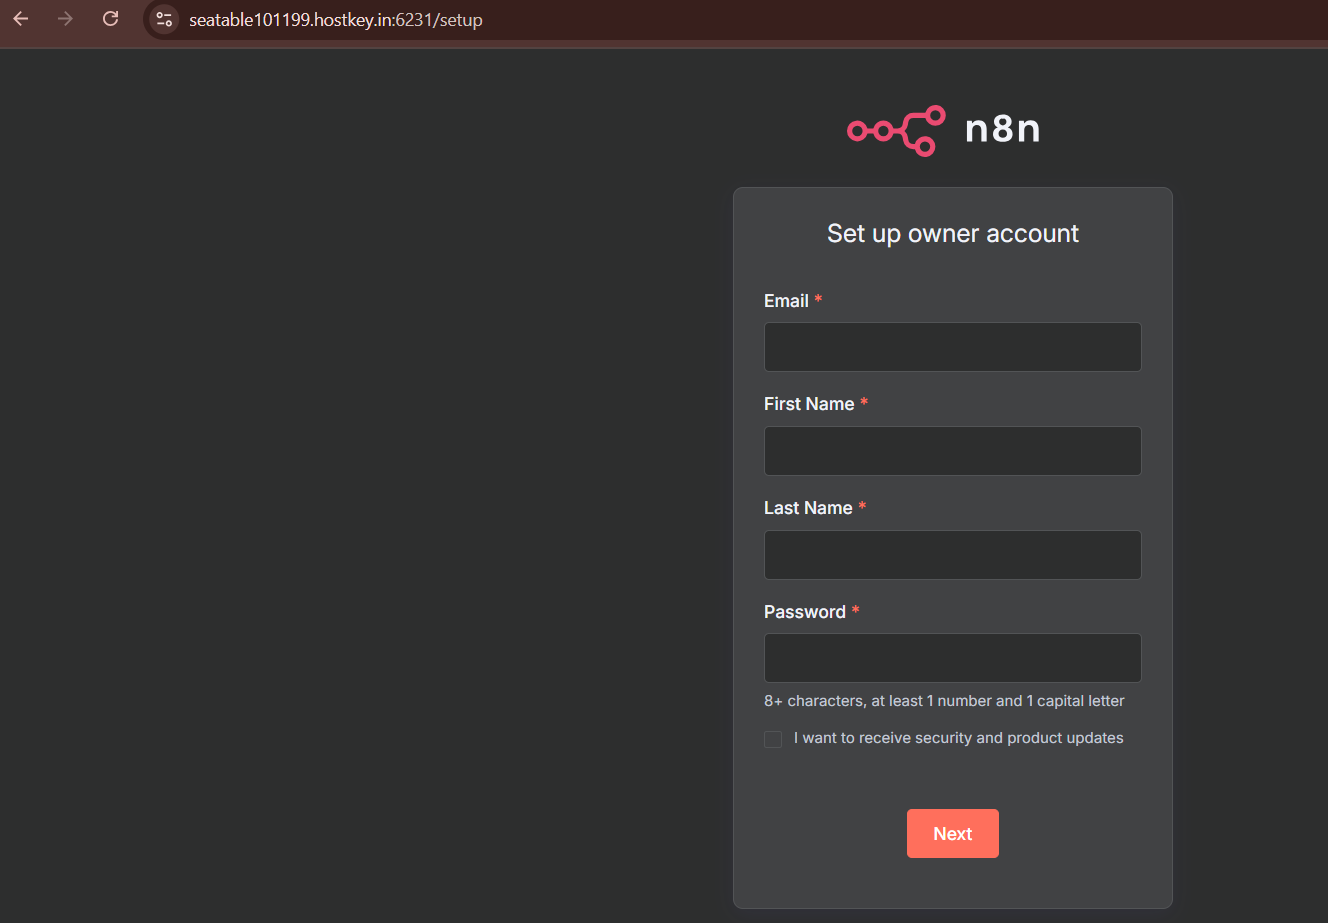
Task: Click the browser forward arrow
Action: click(x=66, y=19)
